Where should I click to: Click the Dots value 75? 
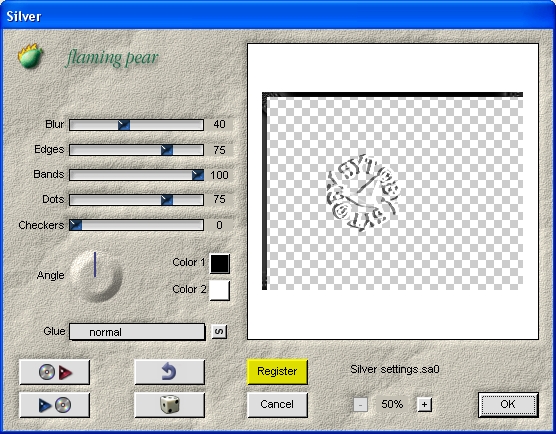[x=219, y=199]
